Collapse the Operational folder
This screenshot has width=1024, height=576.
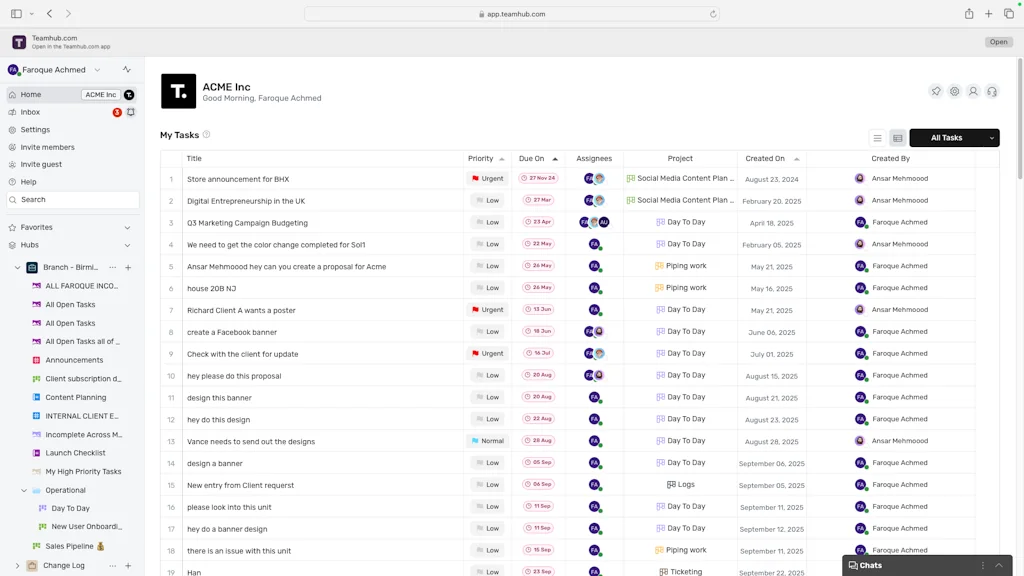(23, 490)
